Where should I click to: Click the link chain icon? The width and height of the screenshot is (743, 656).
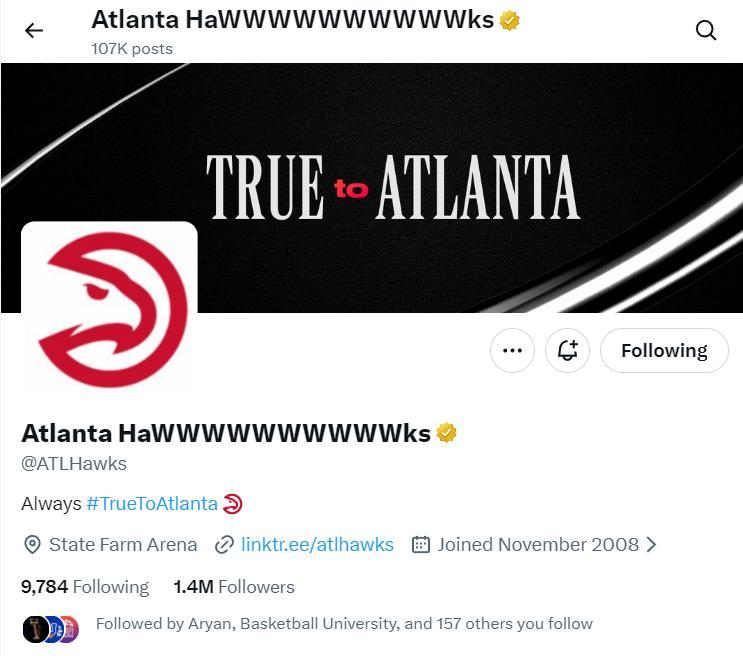(x=224, y=545)
